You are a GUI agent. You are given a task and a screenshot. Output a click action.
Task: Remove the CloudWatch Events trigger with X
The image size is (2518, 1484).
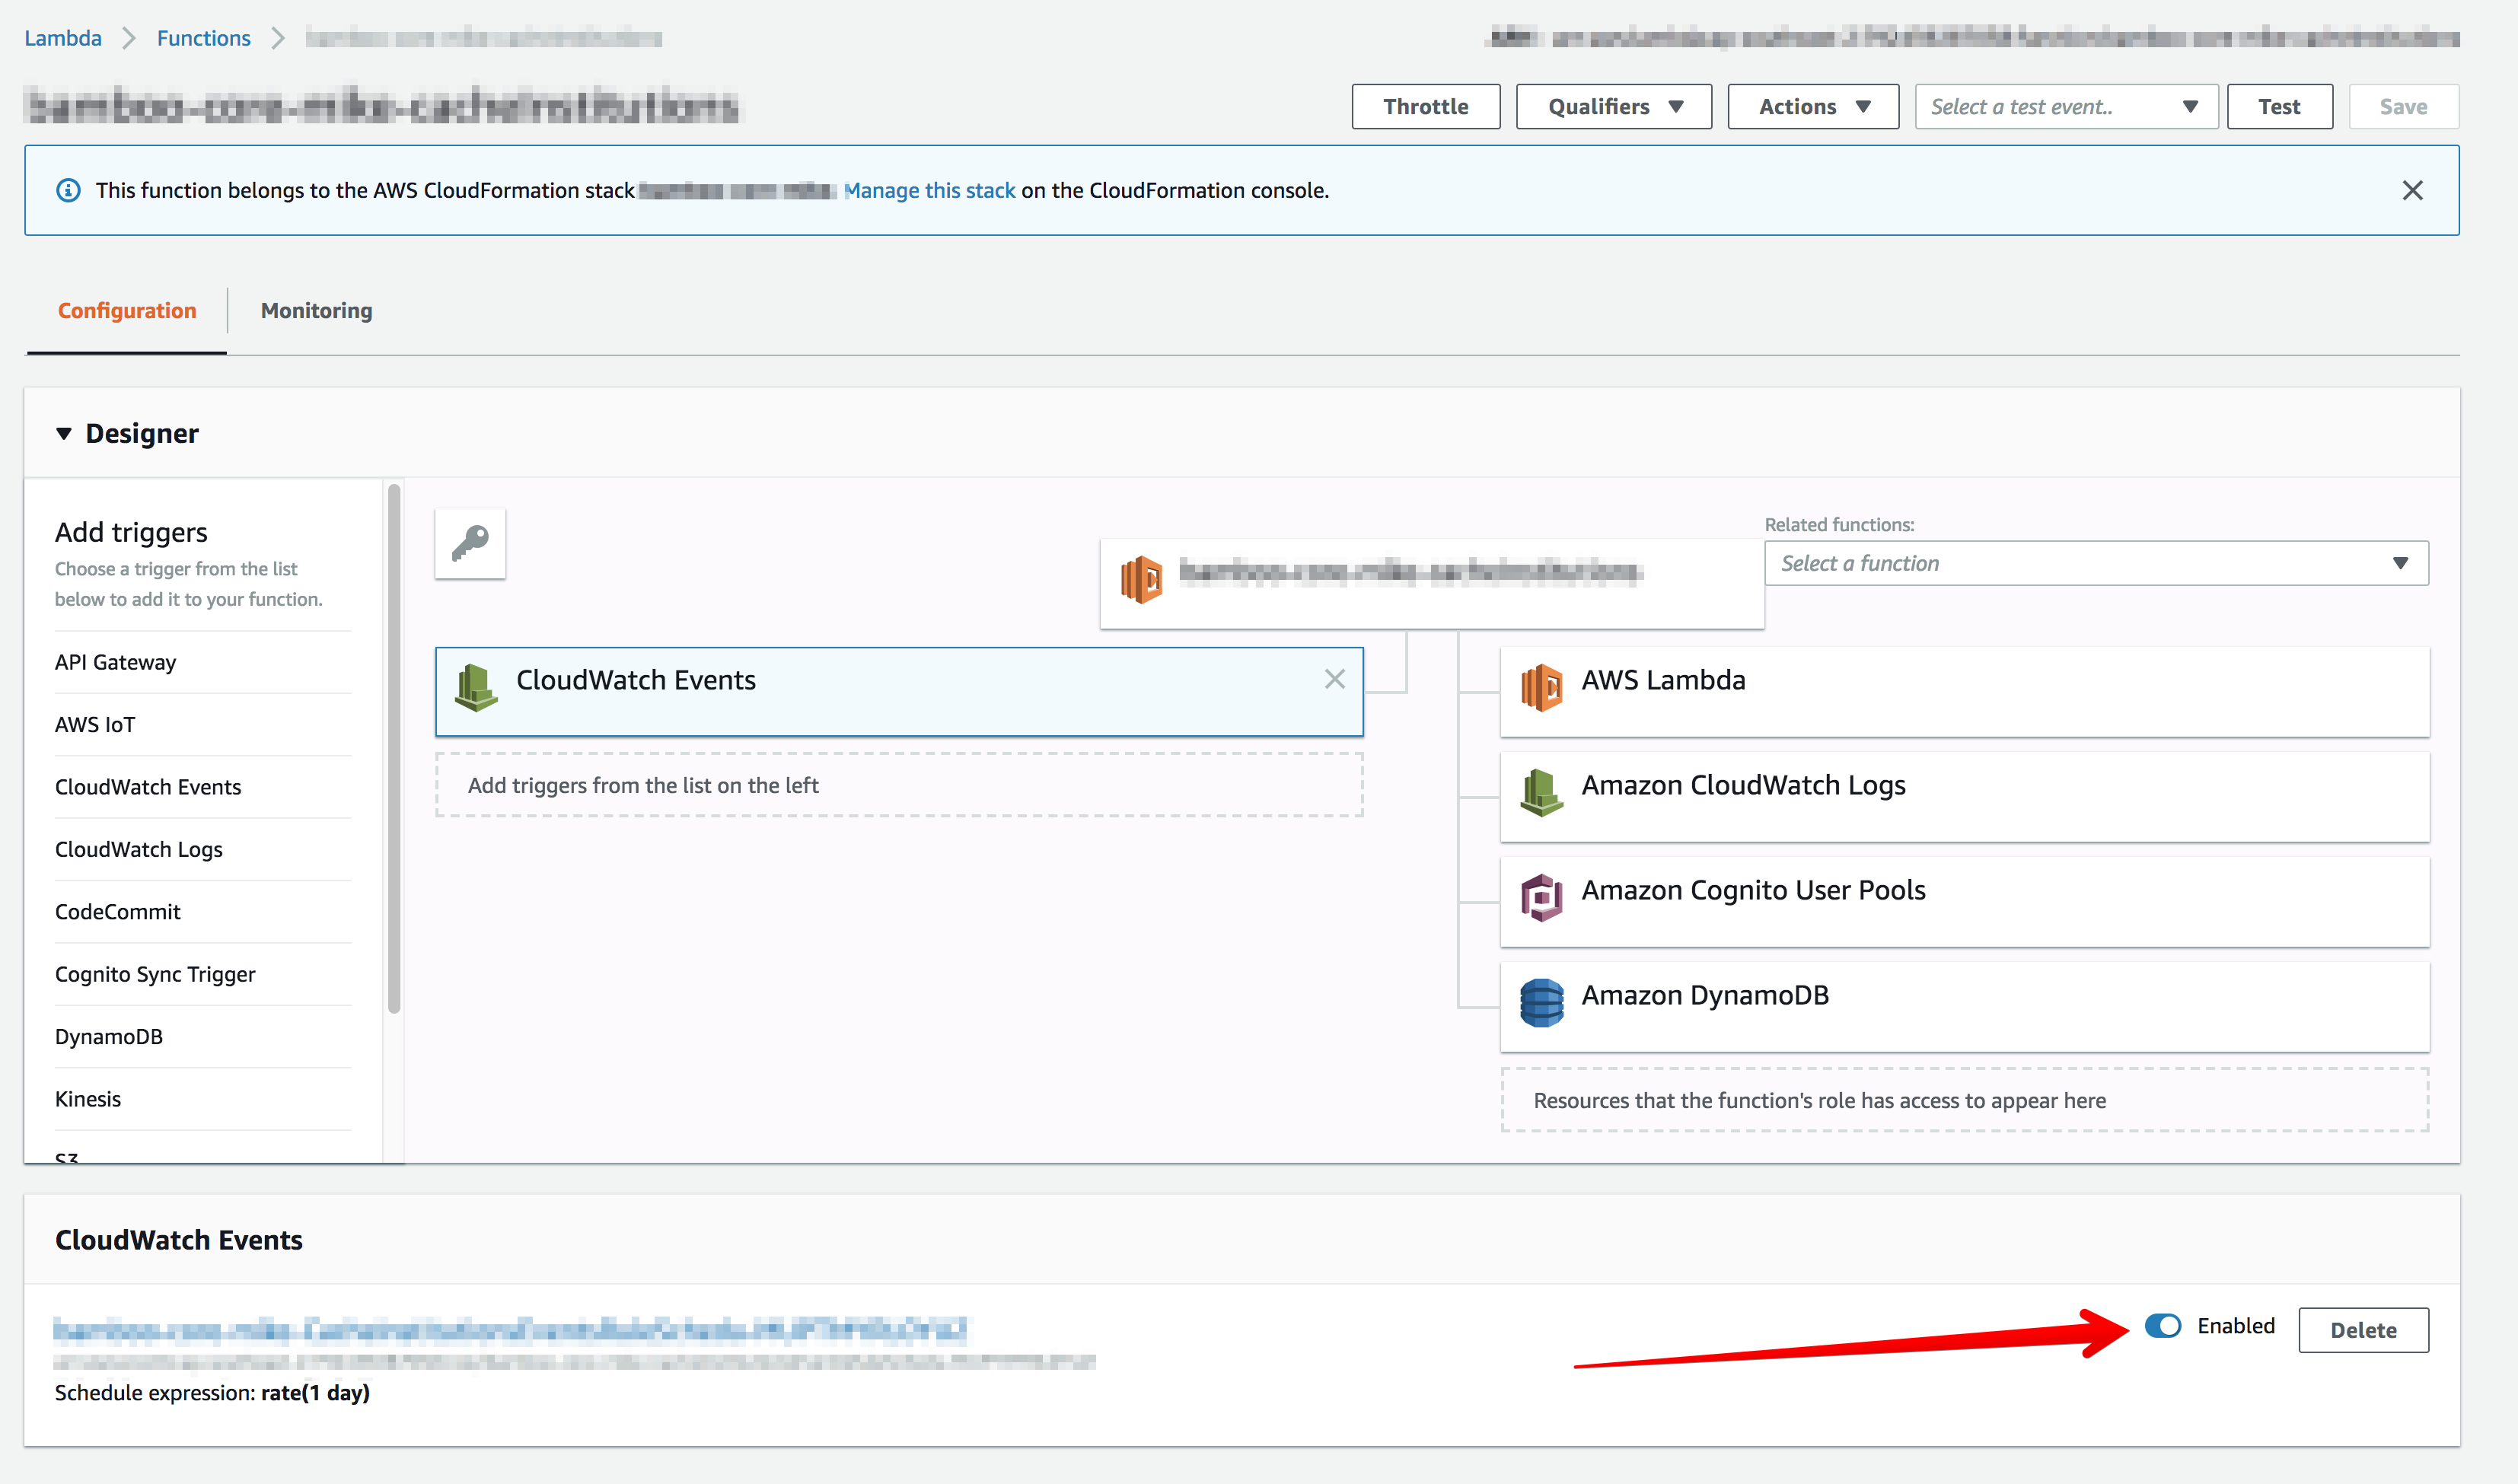[1334, 679]
